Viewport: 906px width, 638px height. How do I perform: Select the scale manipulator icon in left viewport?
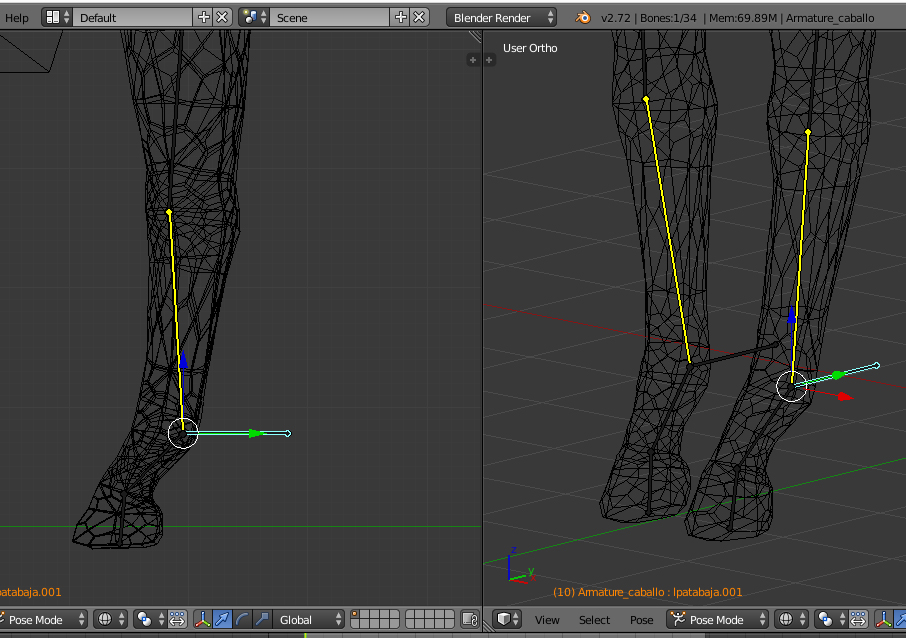pos(261,620)
